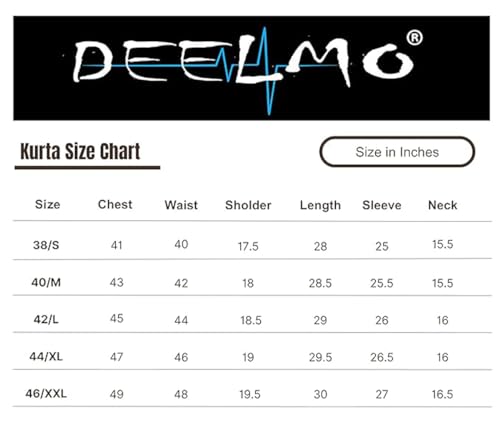Screen dimensions: 500x432
Task: Select the 40/M size row label
Action: pos(46,283)
